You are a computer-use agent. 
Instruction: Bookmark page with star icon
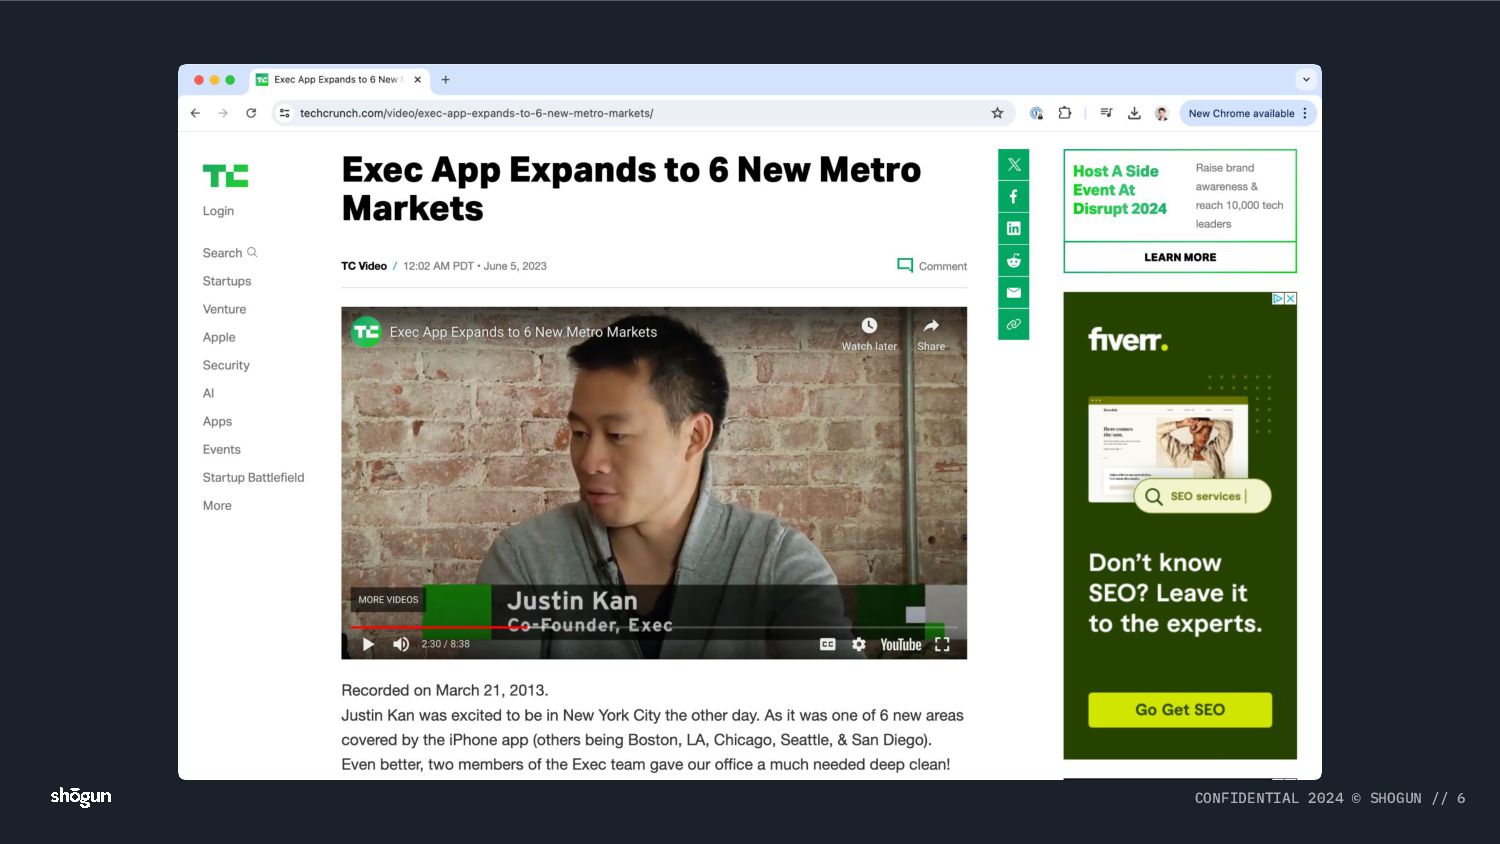[997, 113]
